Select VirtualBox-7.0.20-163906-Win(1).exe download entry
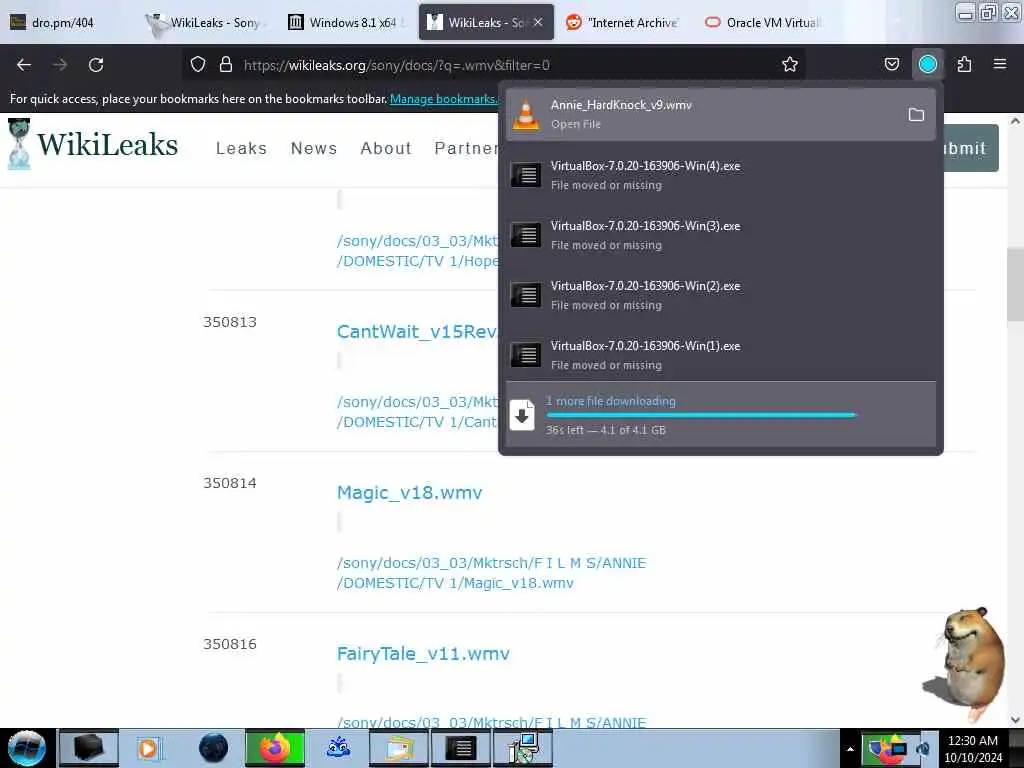This screenshot has height=768, width=1024. click(x=721, y=355)
